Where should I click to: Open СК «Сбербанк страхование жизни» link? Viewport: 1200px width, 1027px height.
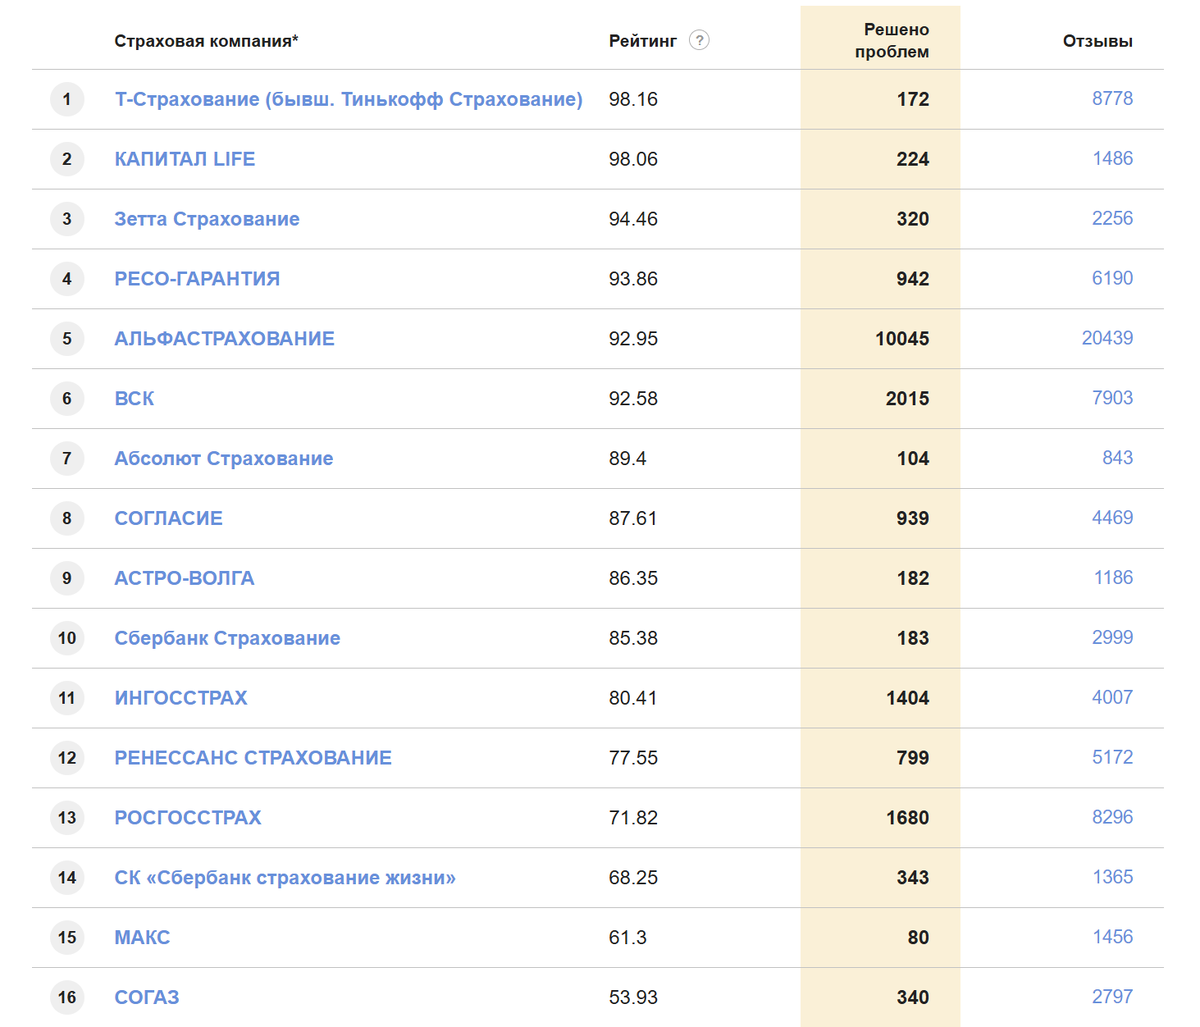(285, 878)
